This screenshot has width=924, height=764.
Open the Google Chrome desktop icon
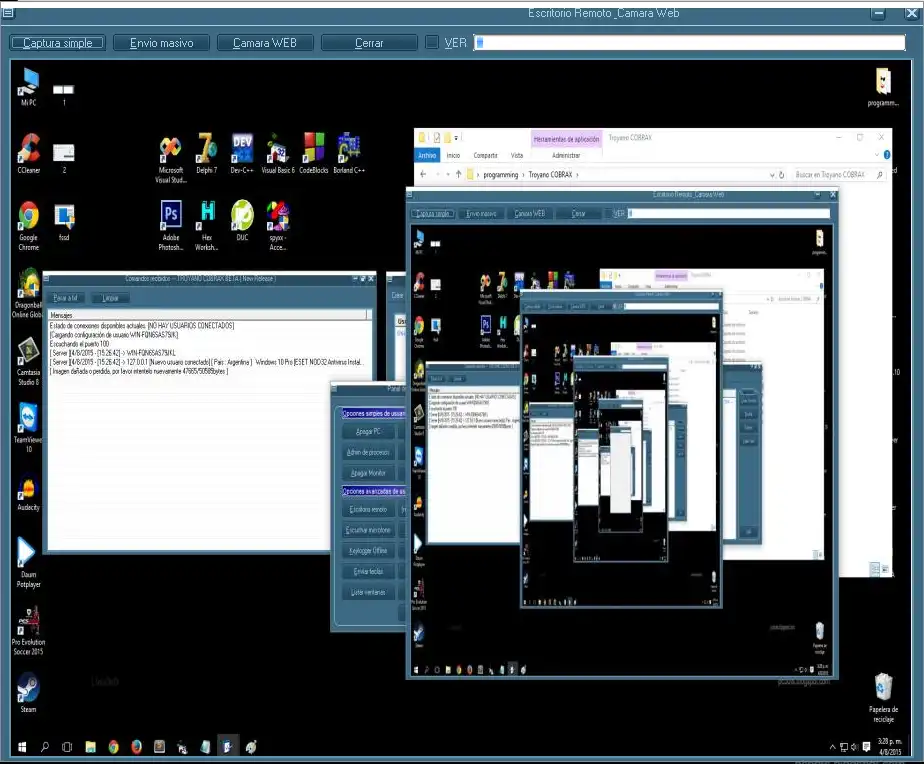click(x=28, y=226)
